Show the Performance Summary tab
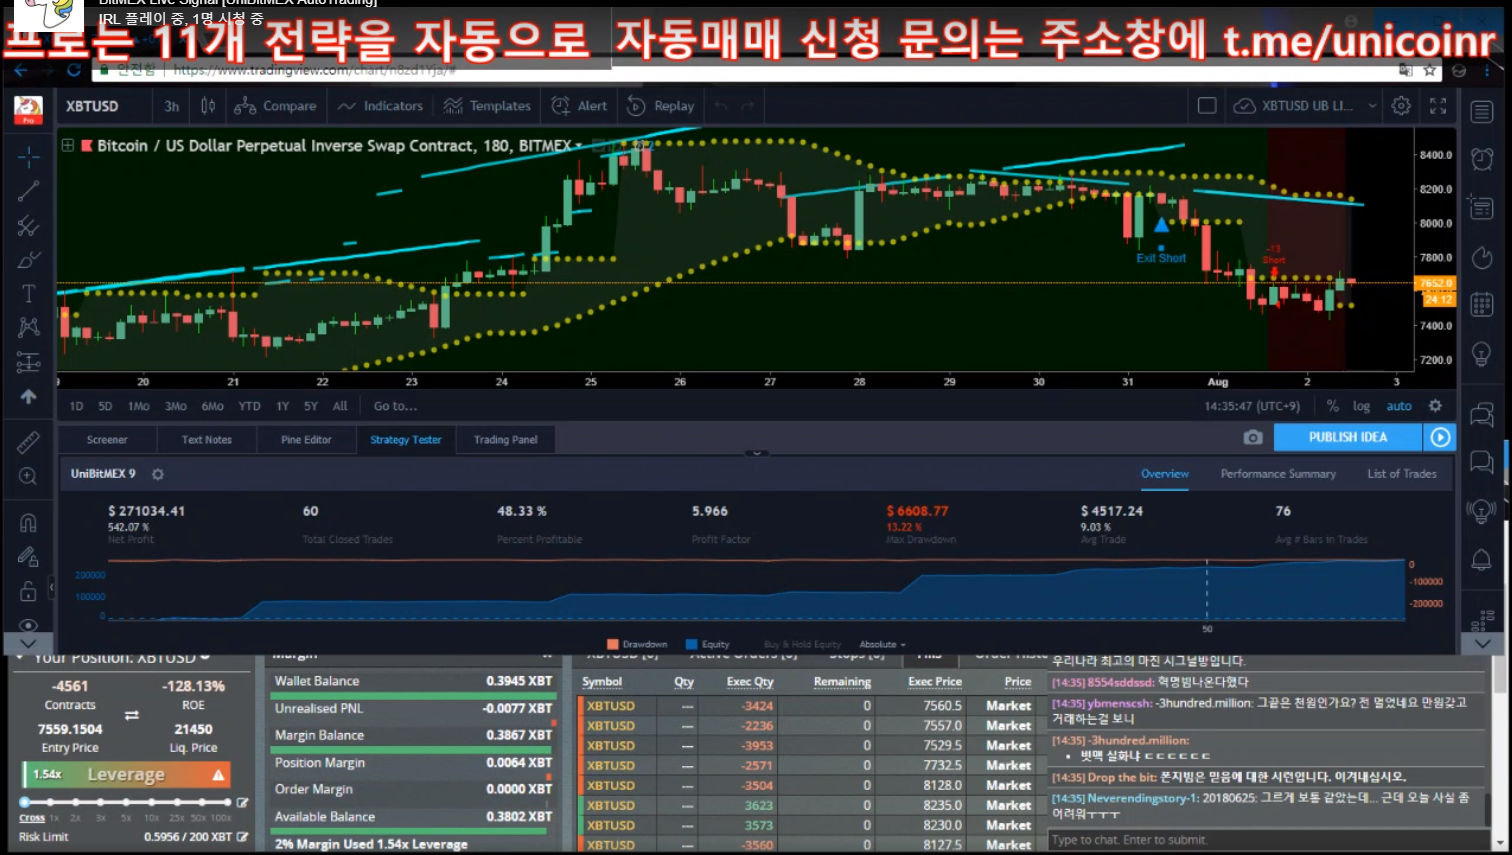1512x855 pixels. [x=1278, y=474]
